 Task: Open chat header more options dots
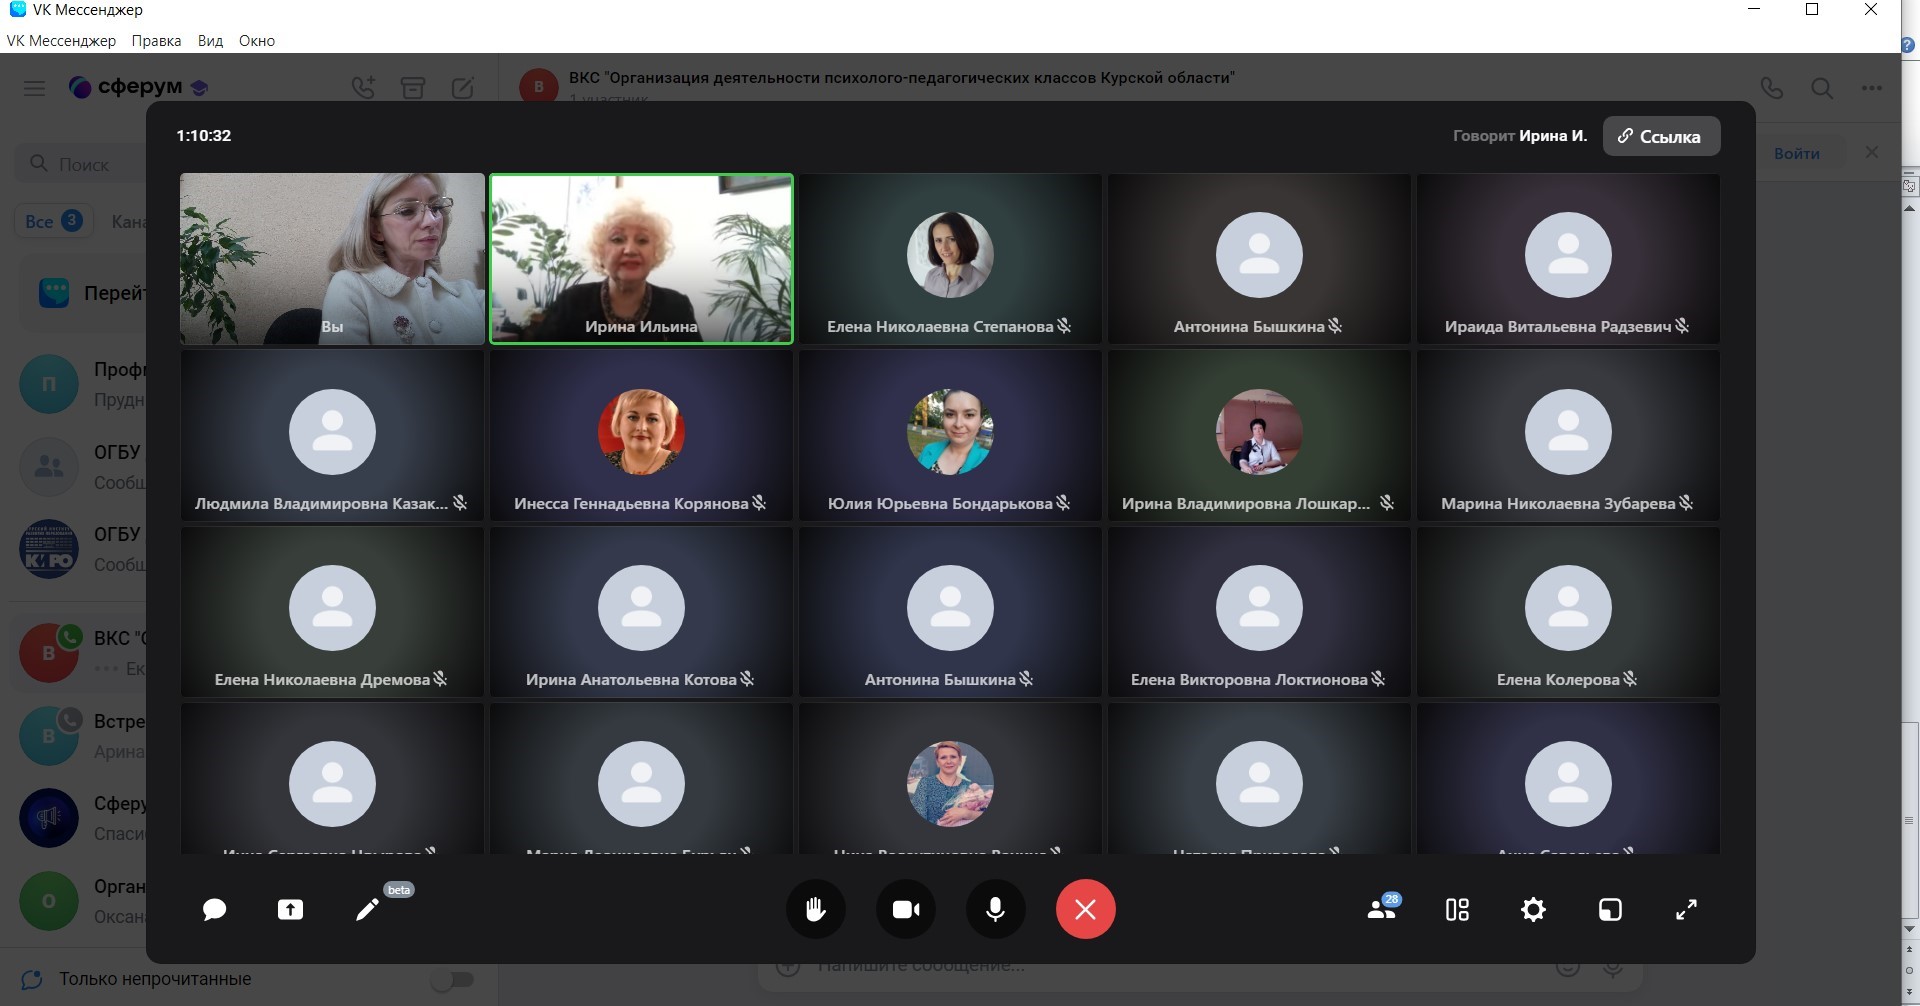(x=1872, y=88)
